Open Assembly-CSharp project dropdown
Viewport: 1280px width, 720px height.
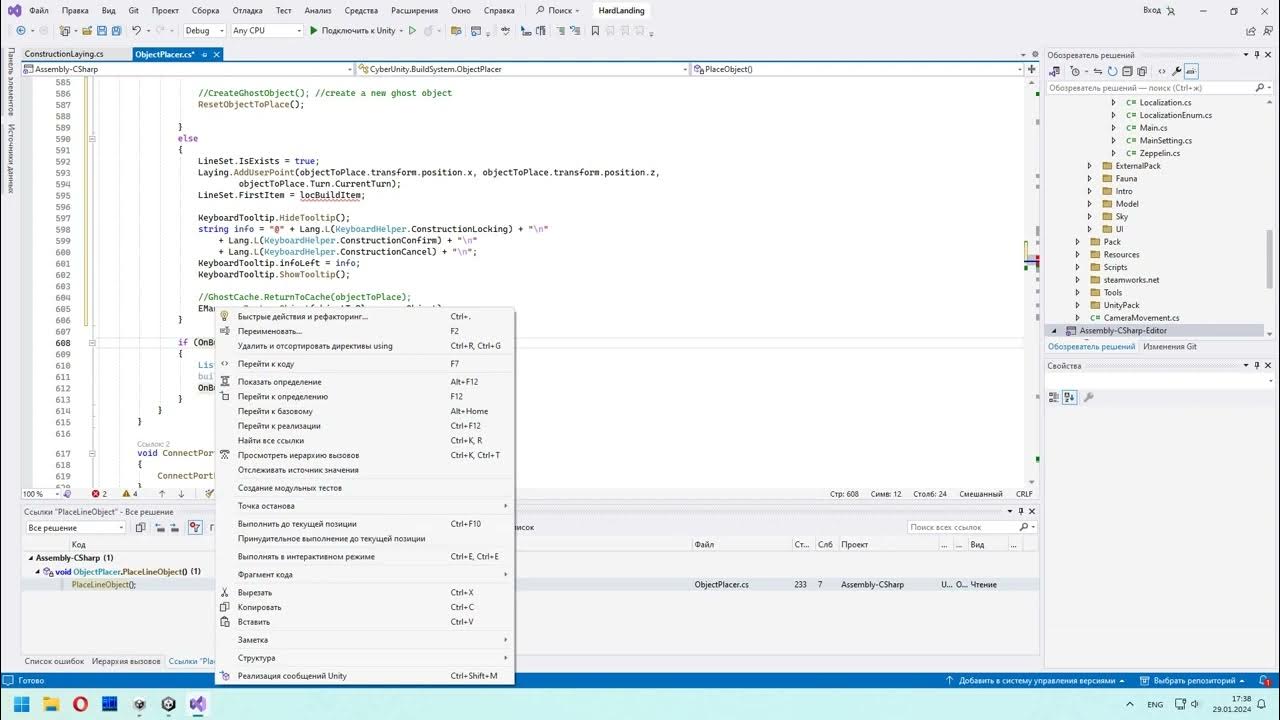pos(188,69)
